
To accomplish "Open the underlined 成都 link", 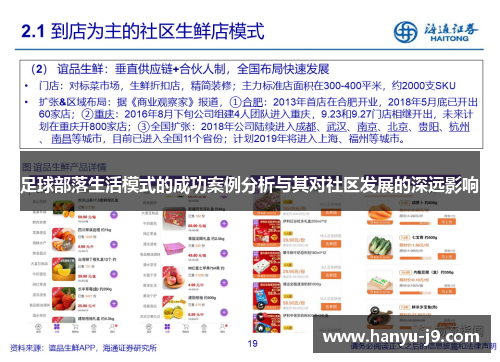I will (x=306, y=127).
